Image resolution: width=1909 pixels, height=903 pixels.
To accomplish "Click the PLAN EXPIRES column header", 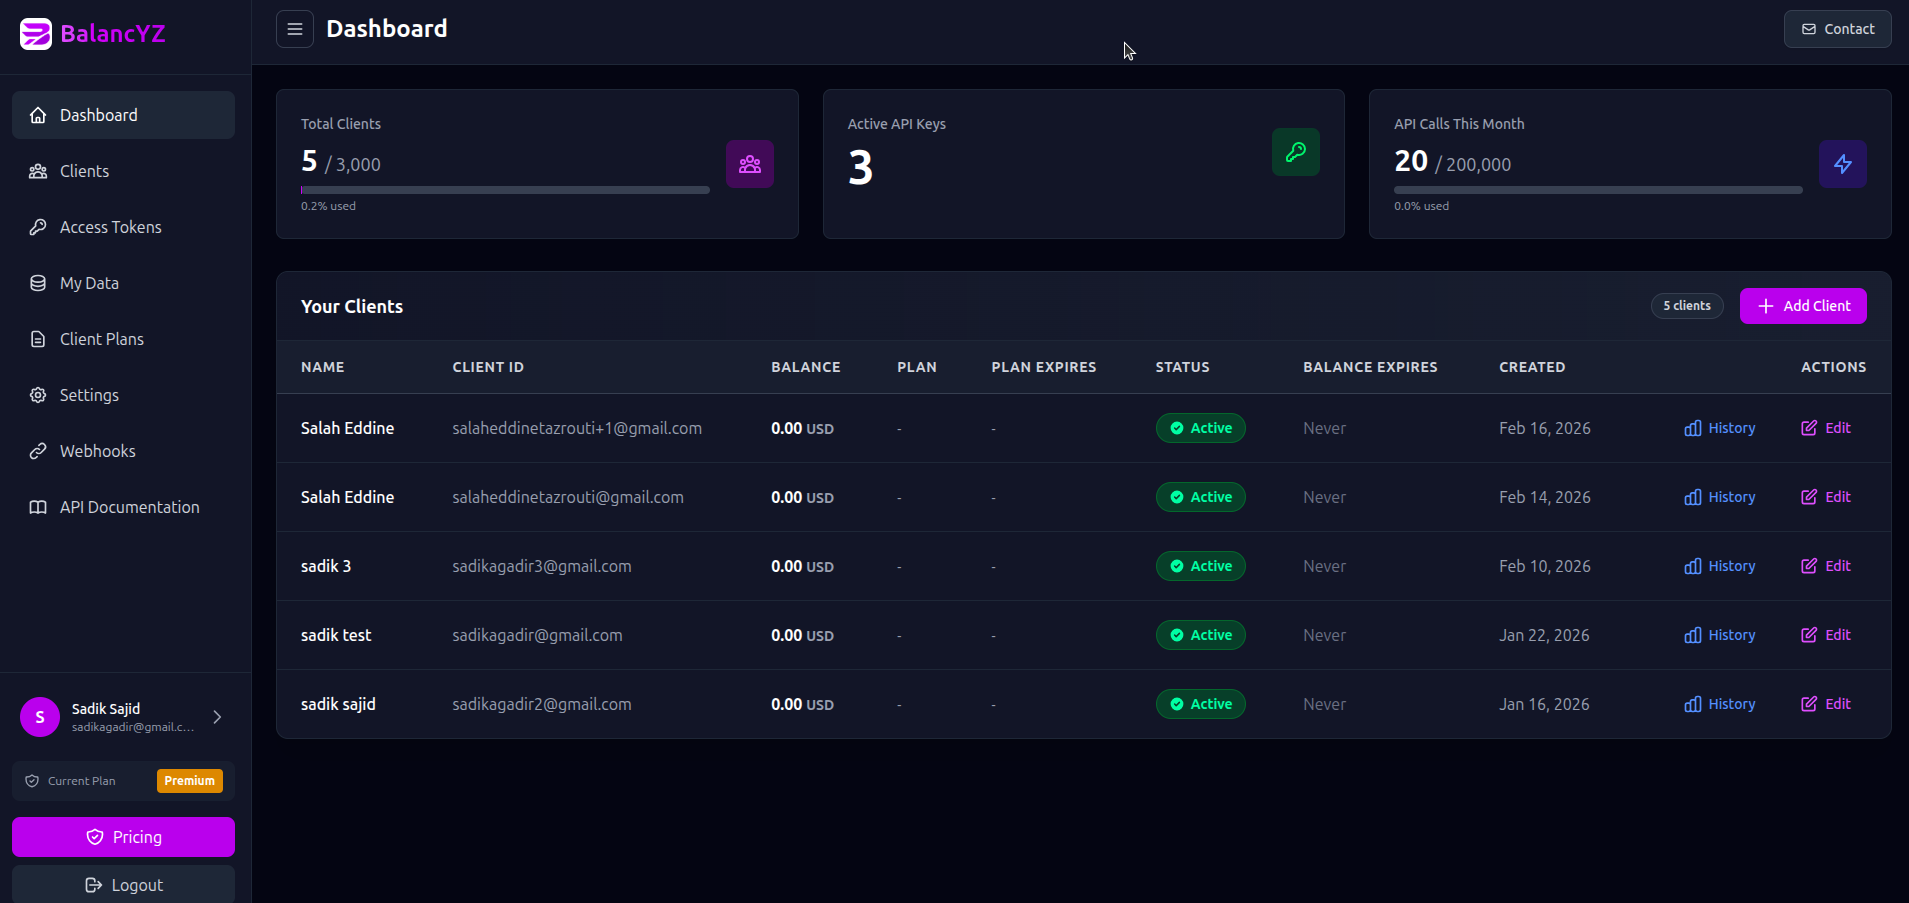I will 1044,367.
